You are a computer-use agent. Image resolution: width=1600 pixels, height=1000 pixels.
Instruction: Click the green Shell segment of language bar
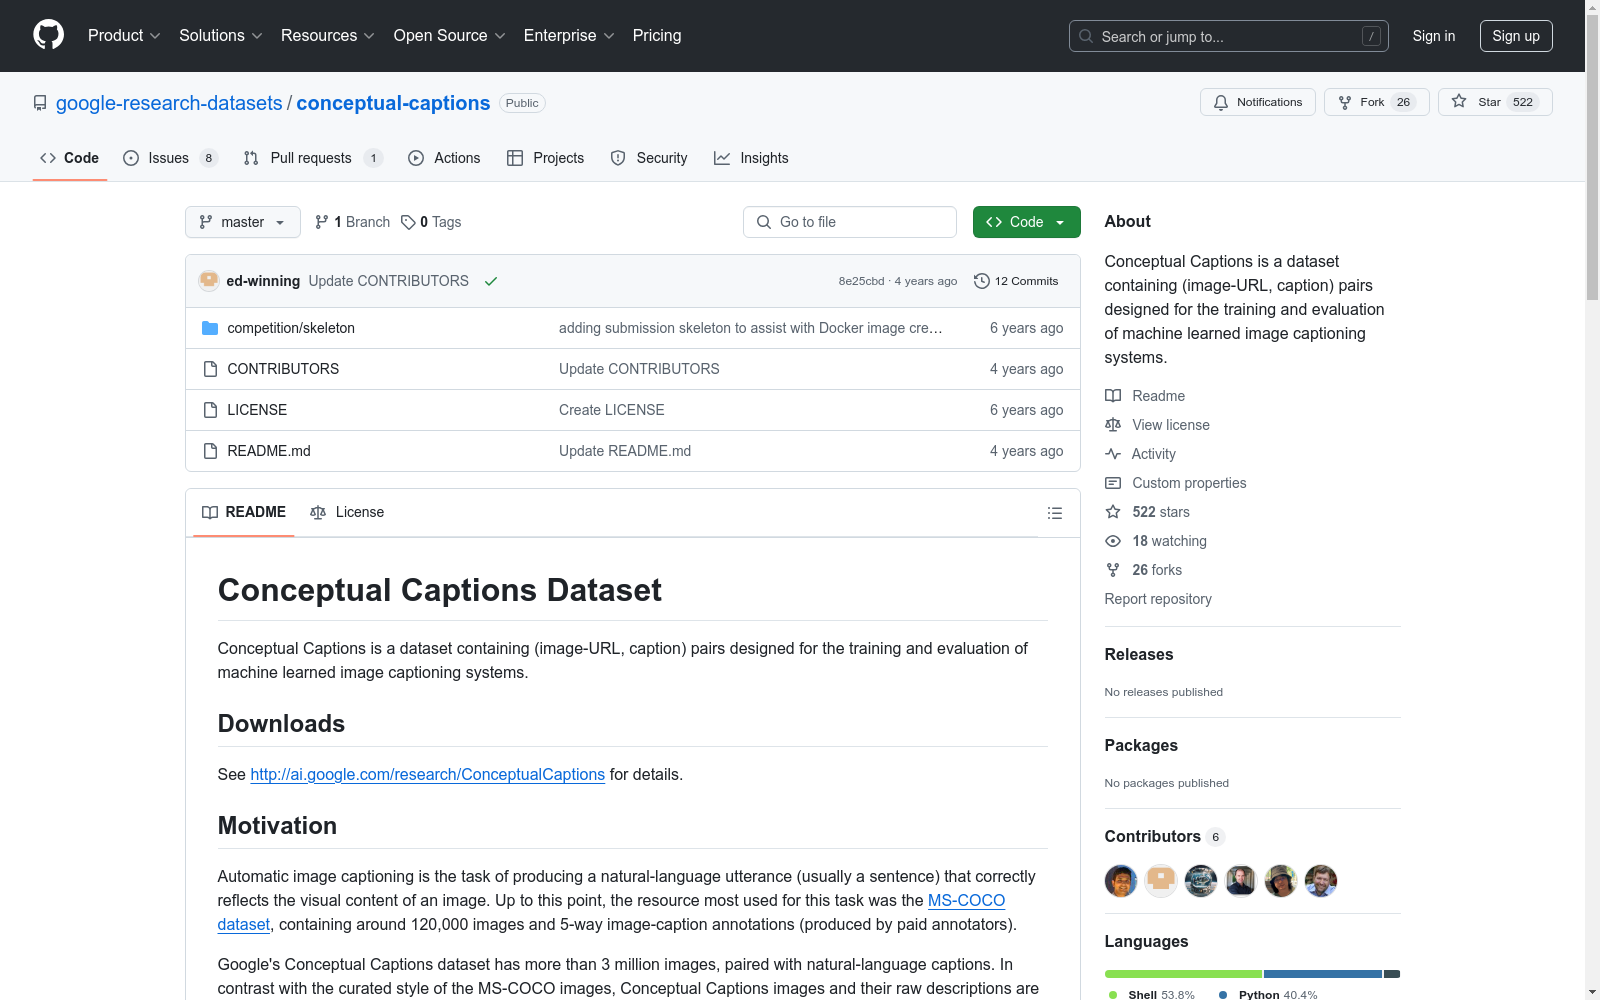click(1183, 974)
